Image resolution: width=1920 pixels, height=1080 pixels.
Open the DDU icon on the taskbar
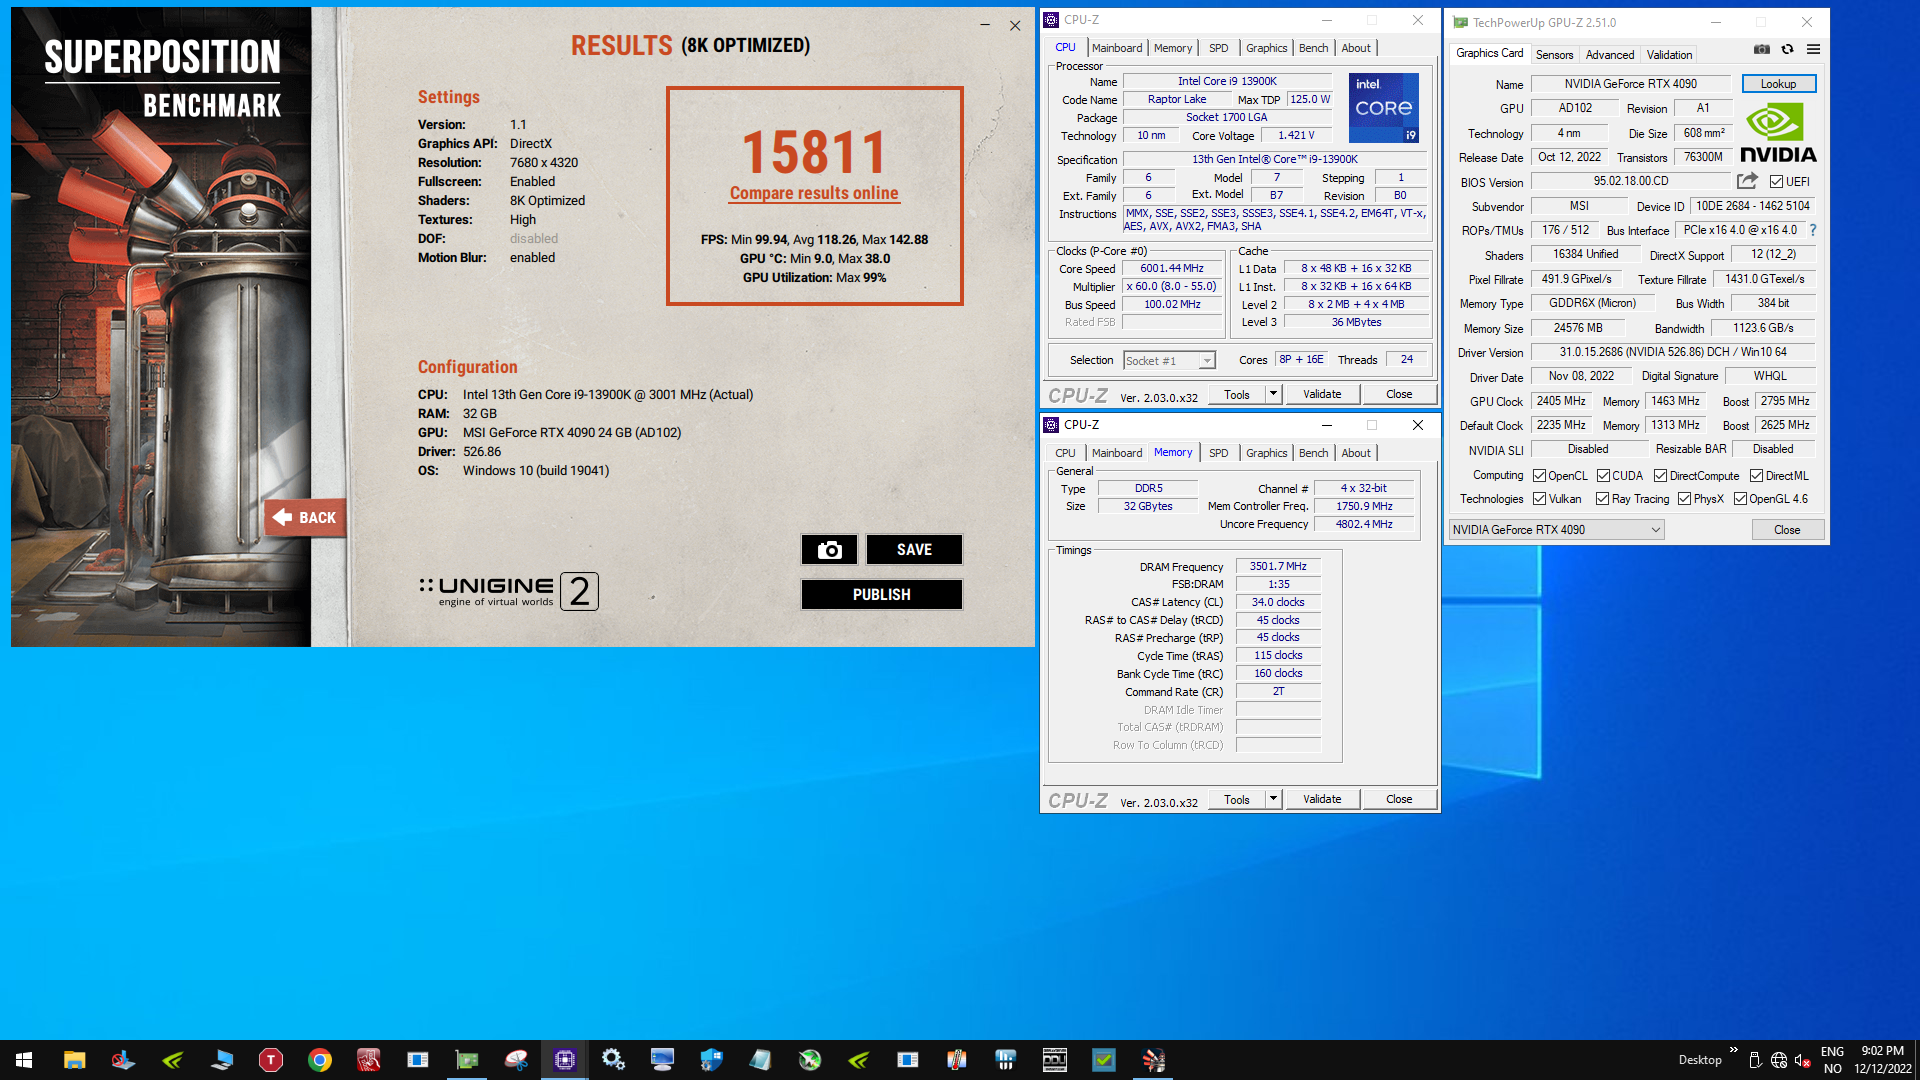[x=1055, y=1060]
